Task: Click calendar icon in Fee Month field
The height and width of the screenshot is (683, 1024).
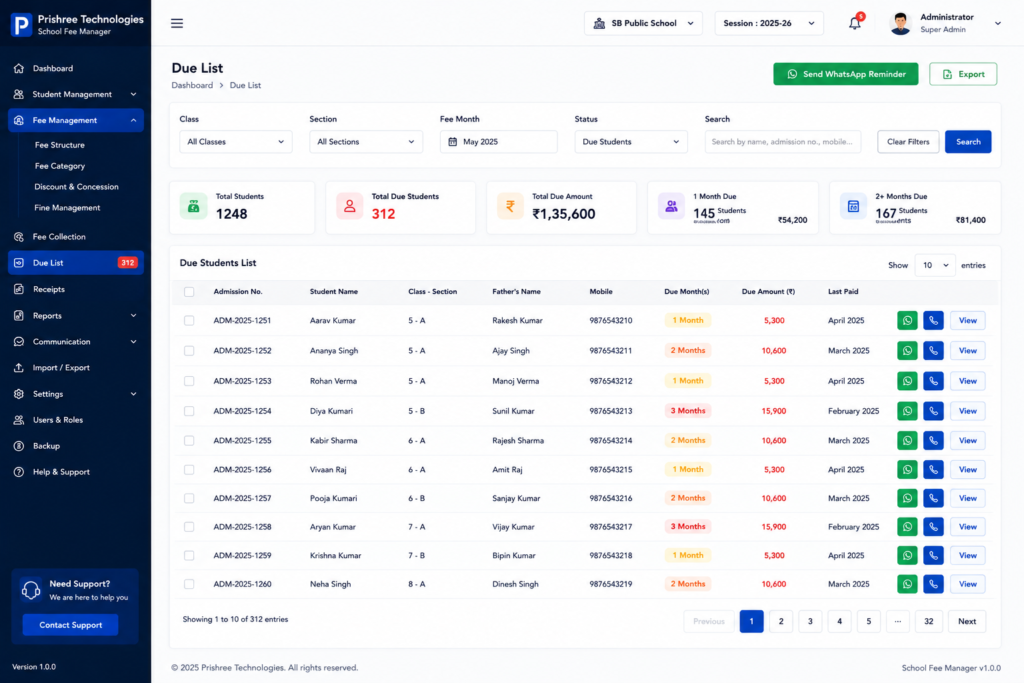Action: (453, 142)
